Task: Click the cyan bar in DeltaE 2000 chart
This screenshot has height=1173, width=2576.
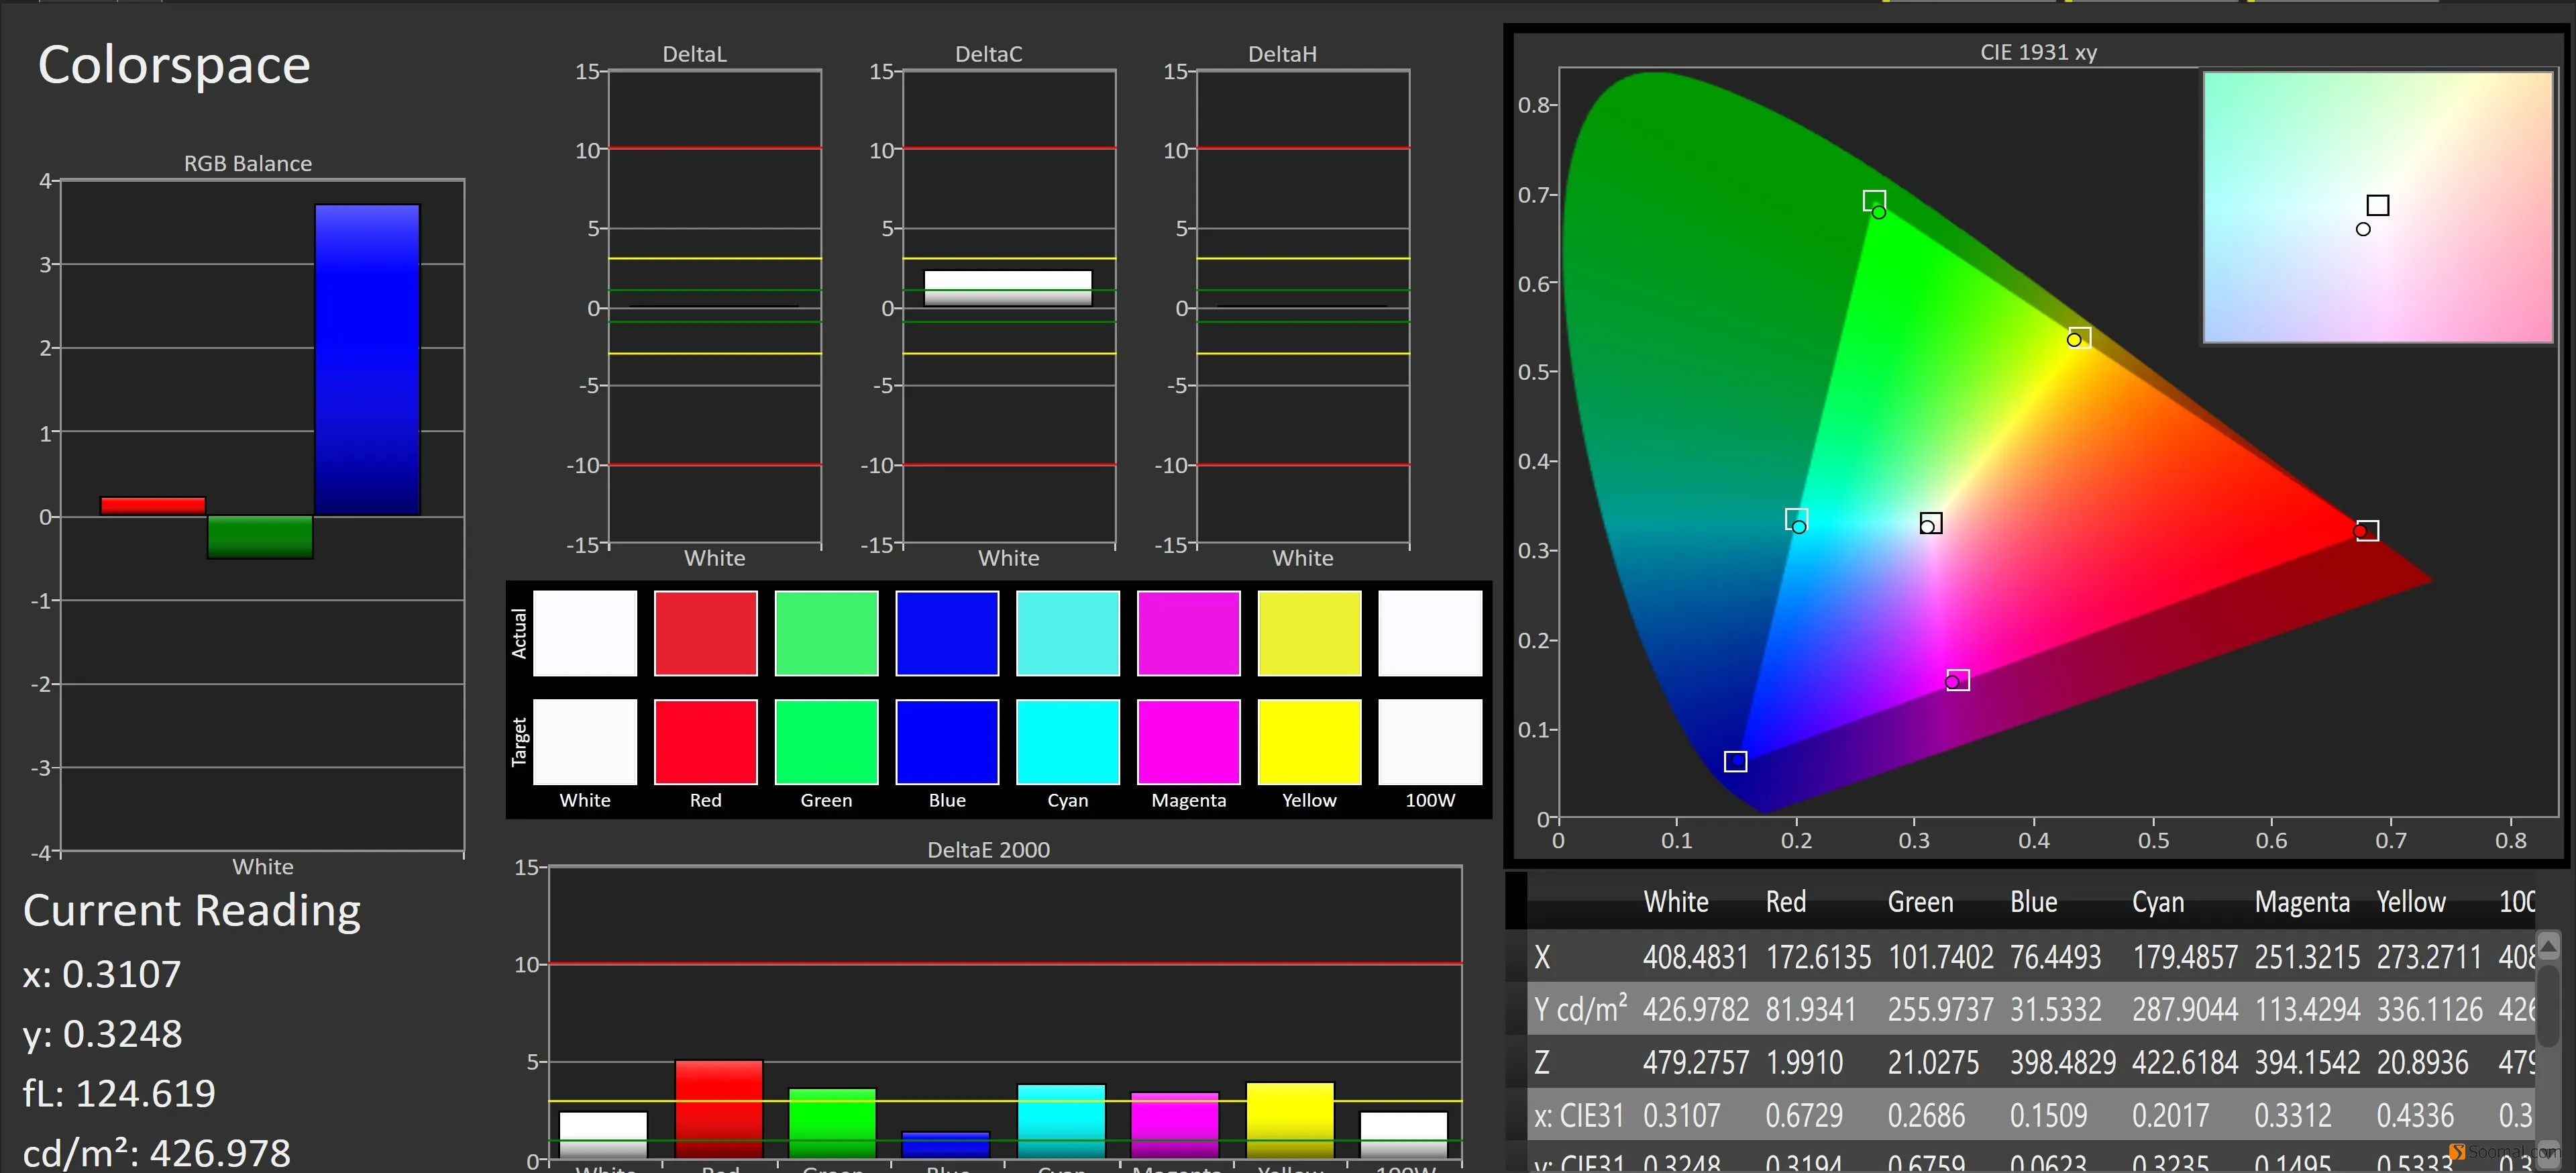Action: coord(1061,1121)
